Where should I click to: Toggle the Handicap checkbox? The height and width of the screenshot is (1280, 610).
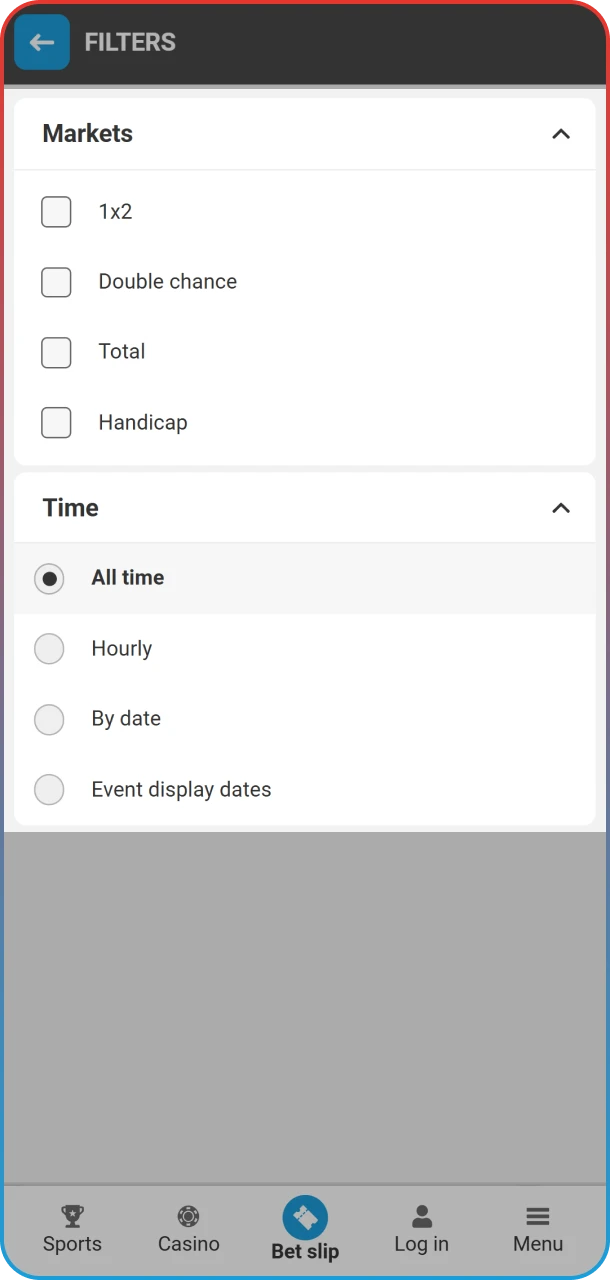[x=56, y=422]
